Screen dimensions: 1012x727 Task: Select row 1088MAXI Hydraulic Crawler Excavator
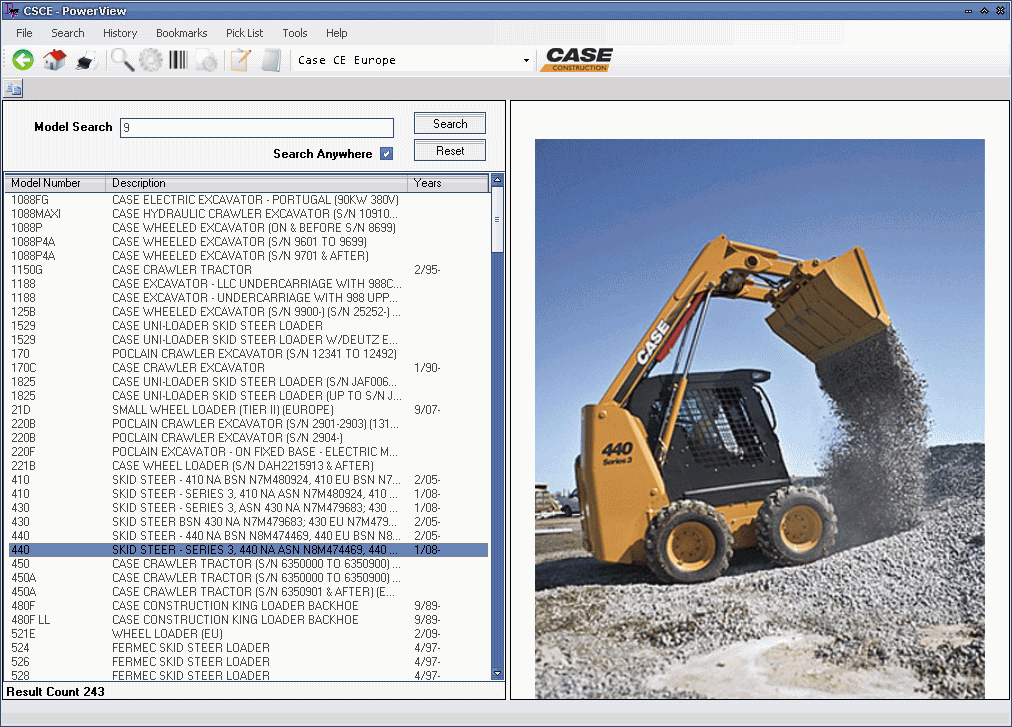pyautogui.click(x=248, y=214)
